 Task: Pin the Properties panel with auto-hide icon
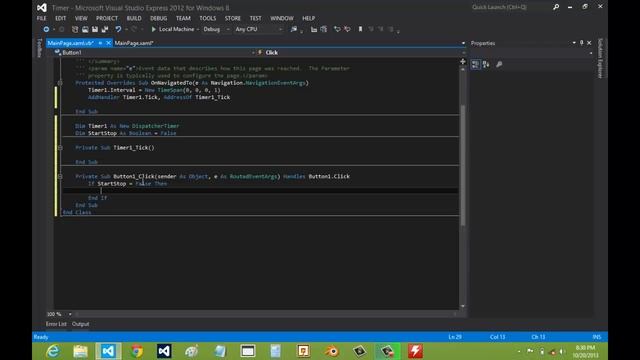click(582, 43)
